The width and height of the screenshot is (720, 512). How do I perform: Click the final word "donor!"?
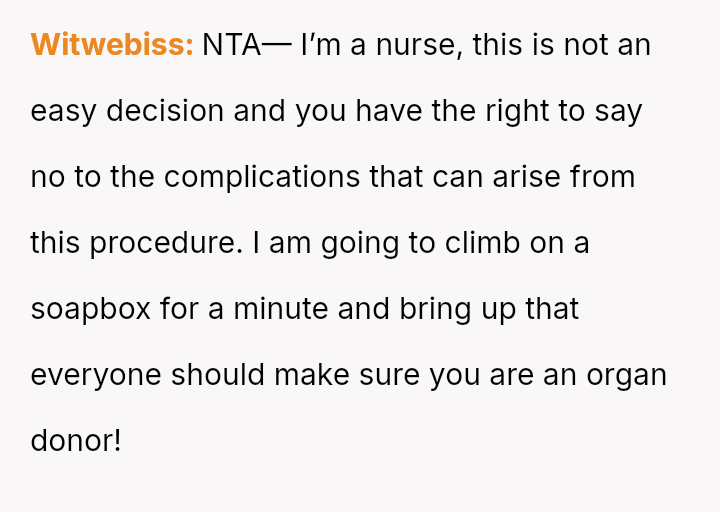click(76, 441)
